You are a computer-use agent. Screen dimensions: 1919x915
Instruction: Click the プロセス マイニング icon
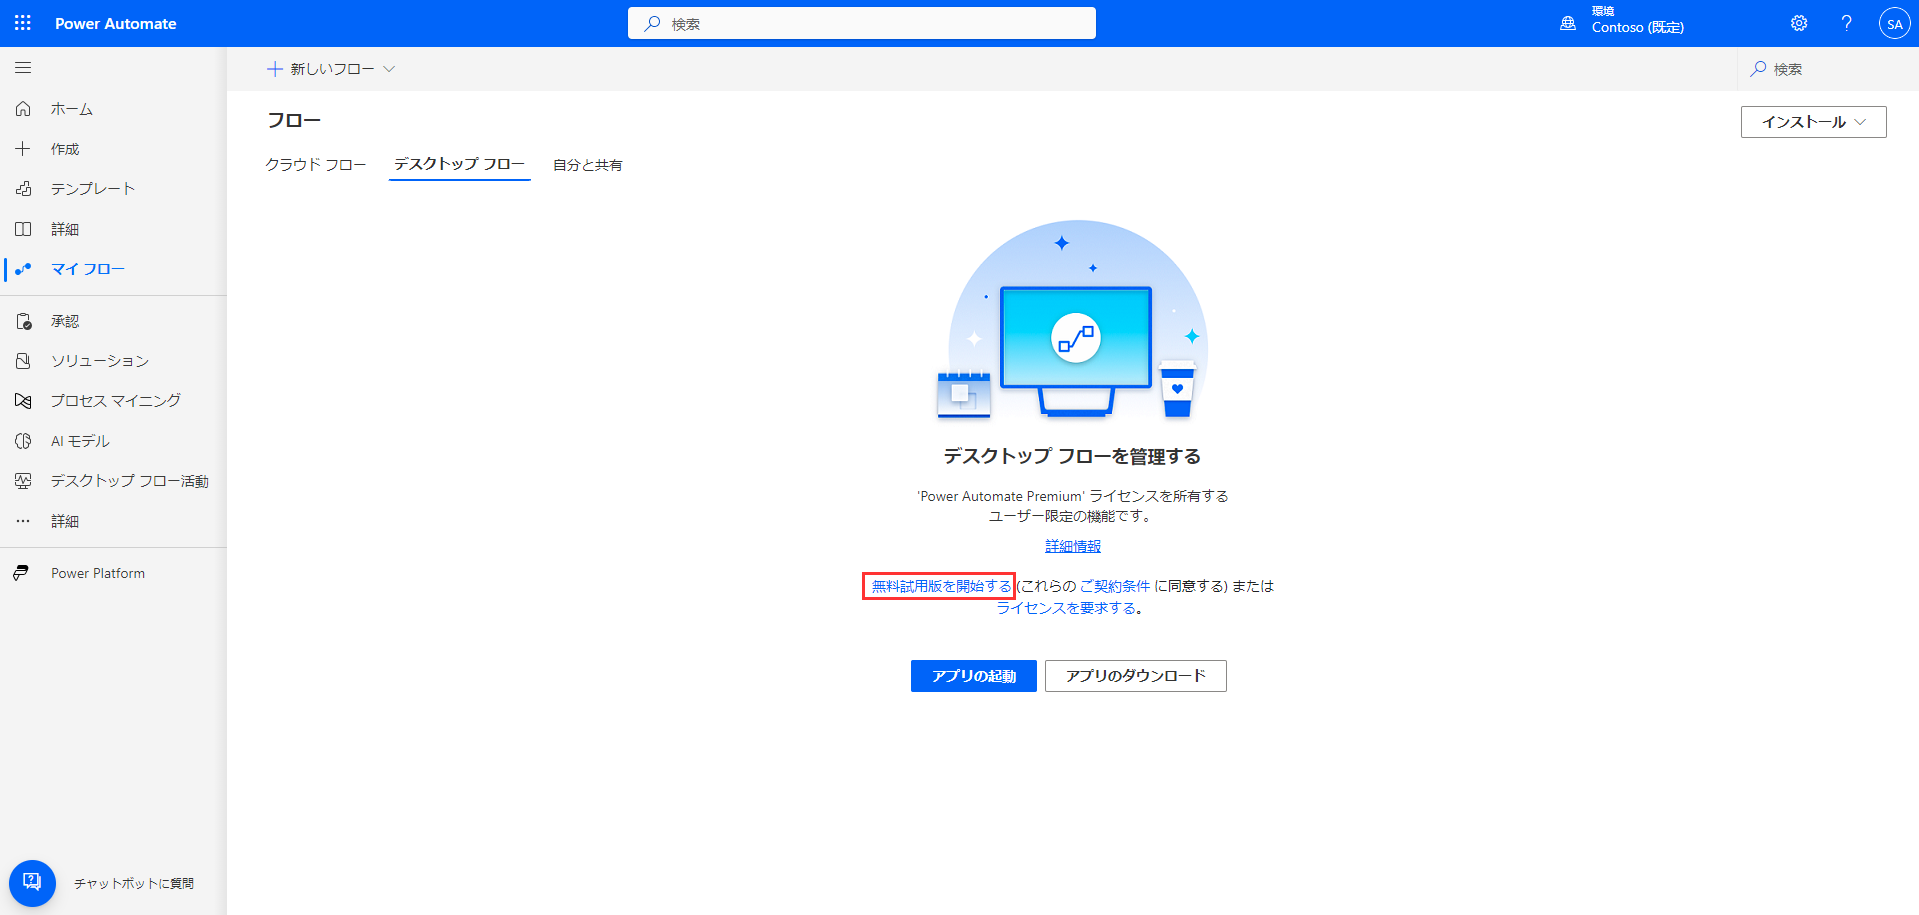pyautogui.click(x=23, y=400)
